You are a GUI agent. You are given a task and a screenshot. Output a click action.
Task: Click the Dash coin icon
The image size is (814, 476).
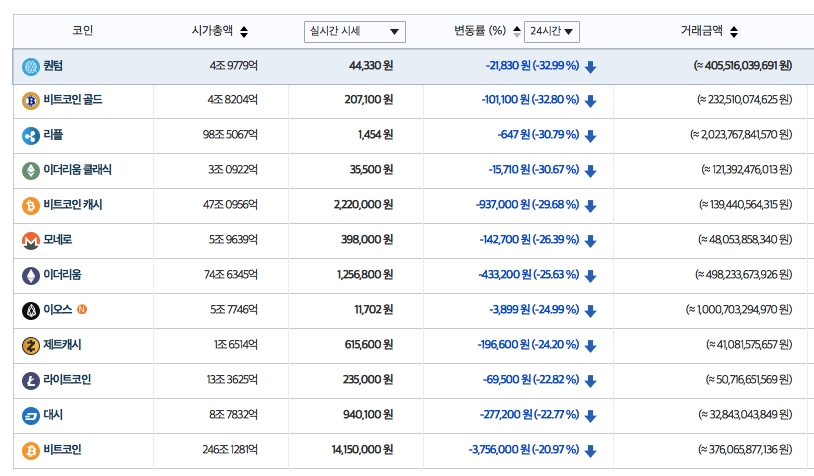(x=31, y=415)
